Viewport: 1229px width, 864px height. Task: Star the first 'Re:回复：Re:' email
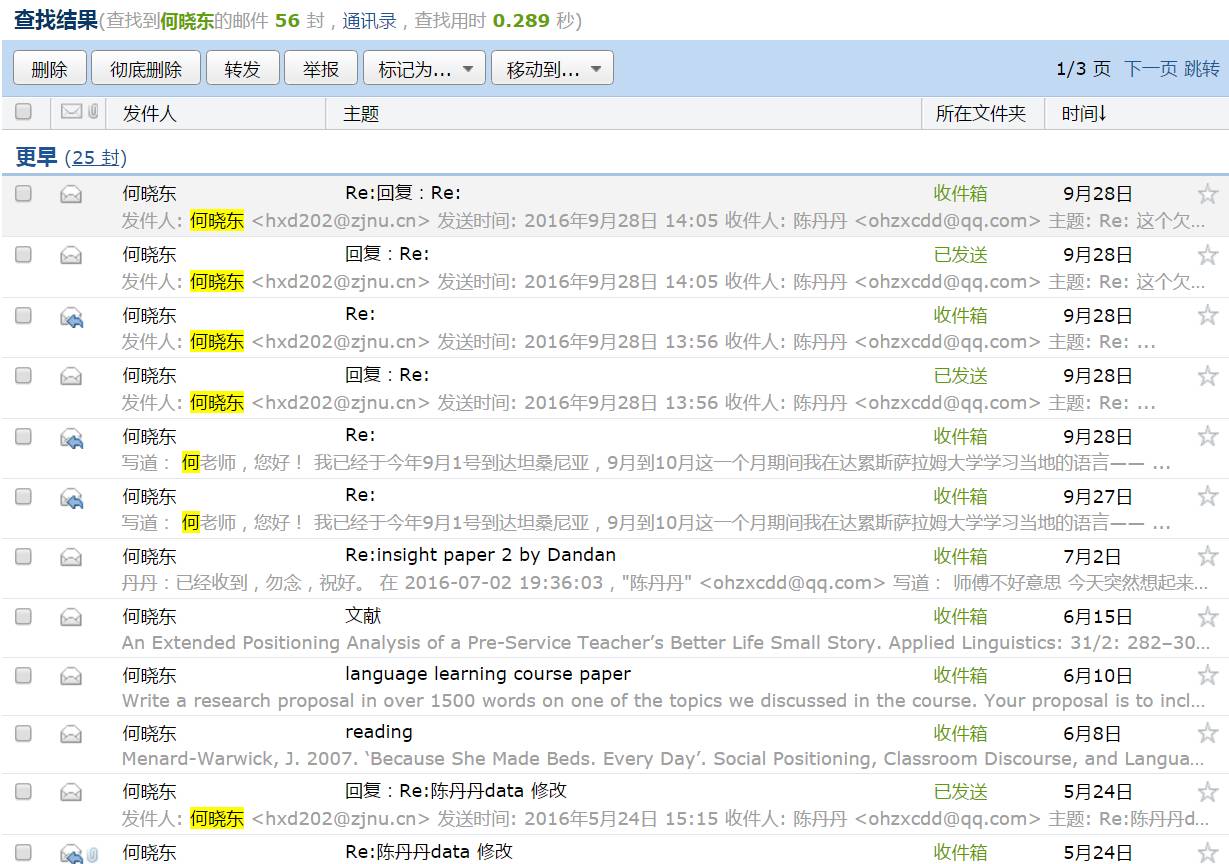1207,194
